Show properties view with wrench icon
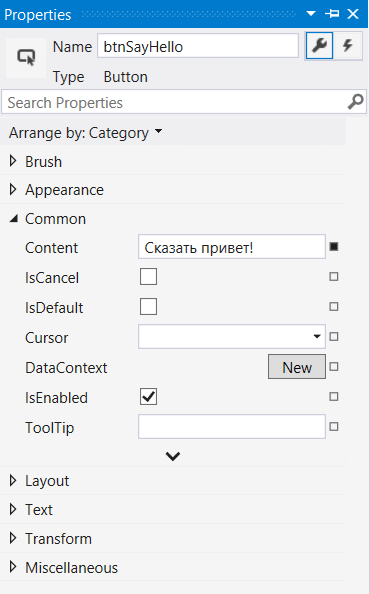370x594 pixels. (x=319, y=46)
